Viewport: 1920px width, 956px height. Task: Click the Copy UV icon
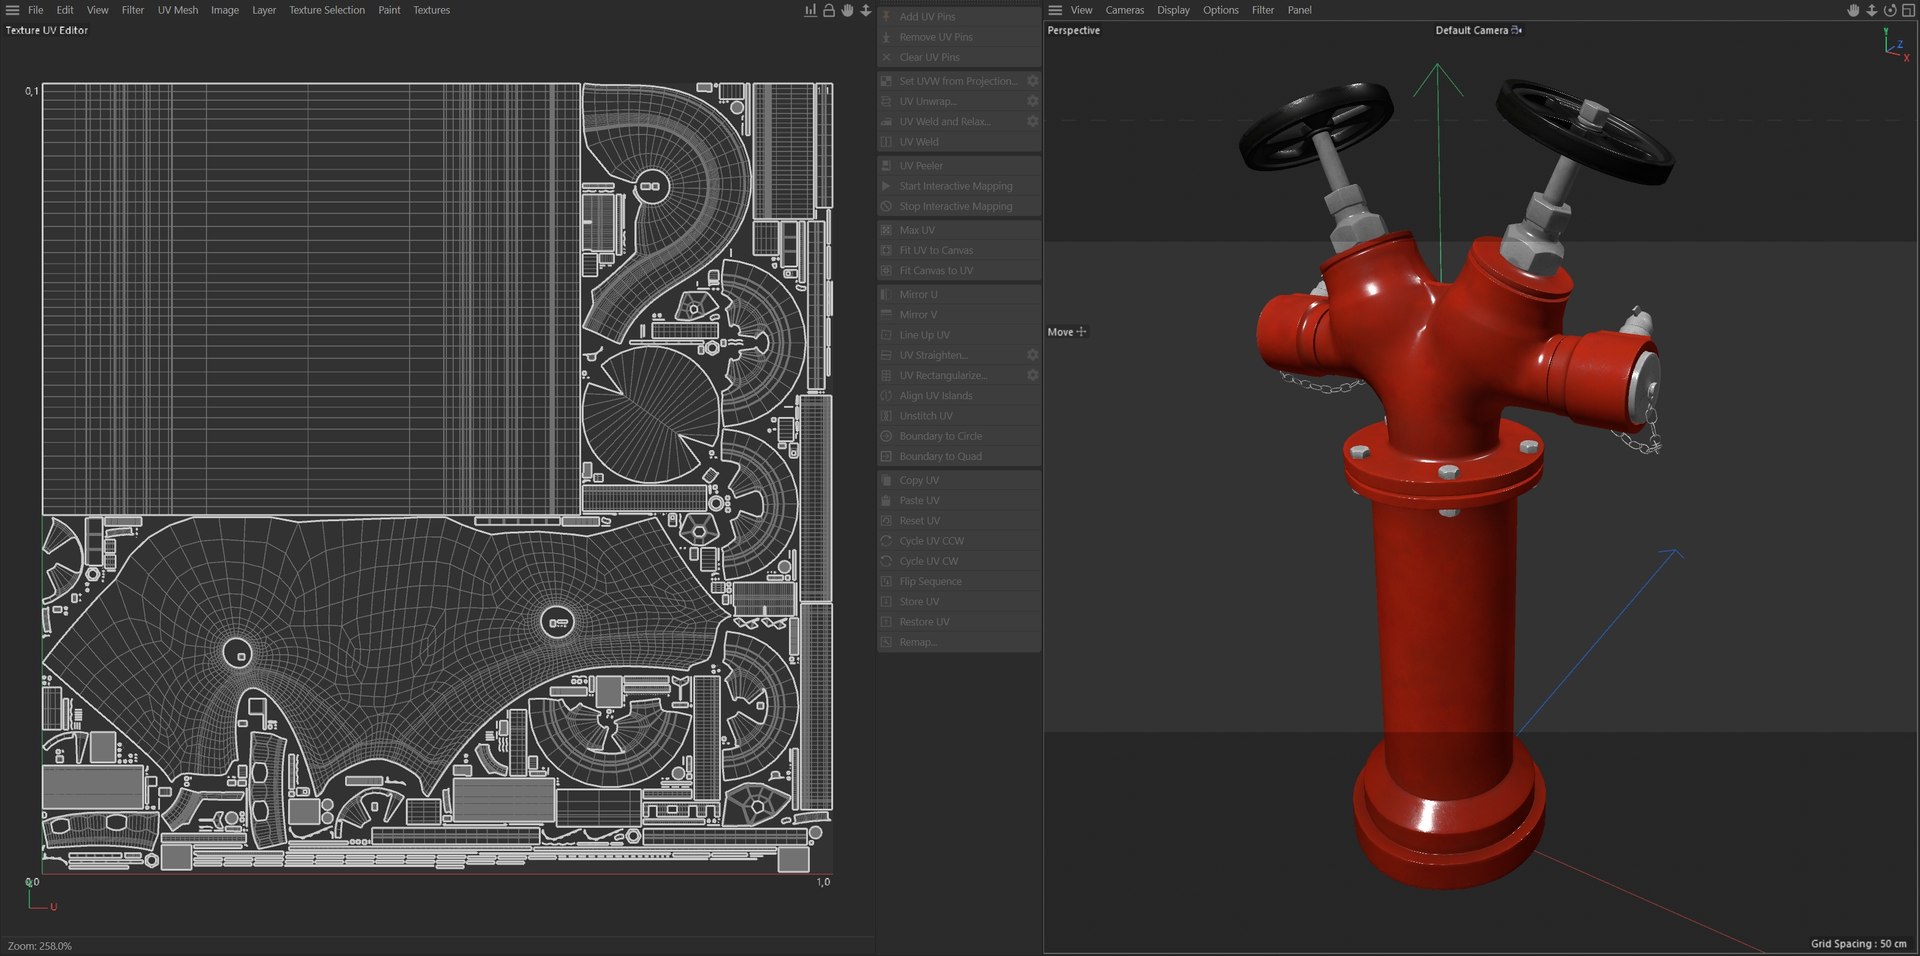tap(886, 480)
